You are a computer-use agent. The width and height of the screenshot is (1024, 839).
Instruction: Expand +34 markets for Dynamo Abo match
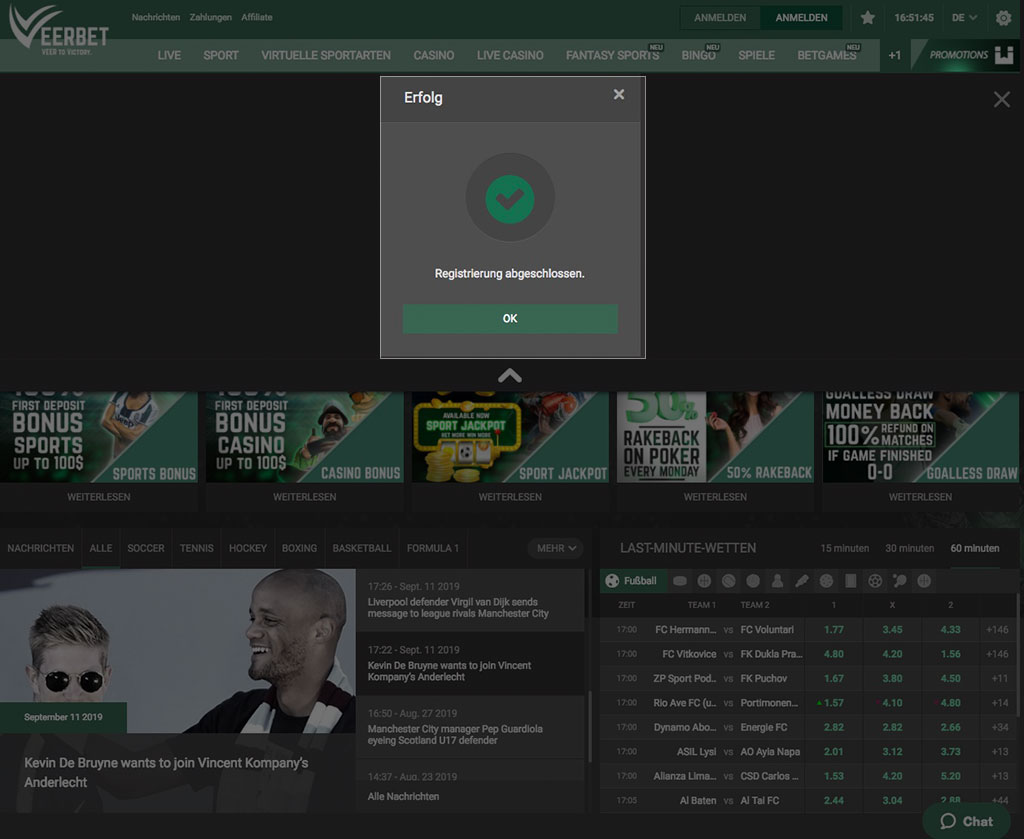pyautogui.click(x=999, y=727)
